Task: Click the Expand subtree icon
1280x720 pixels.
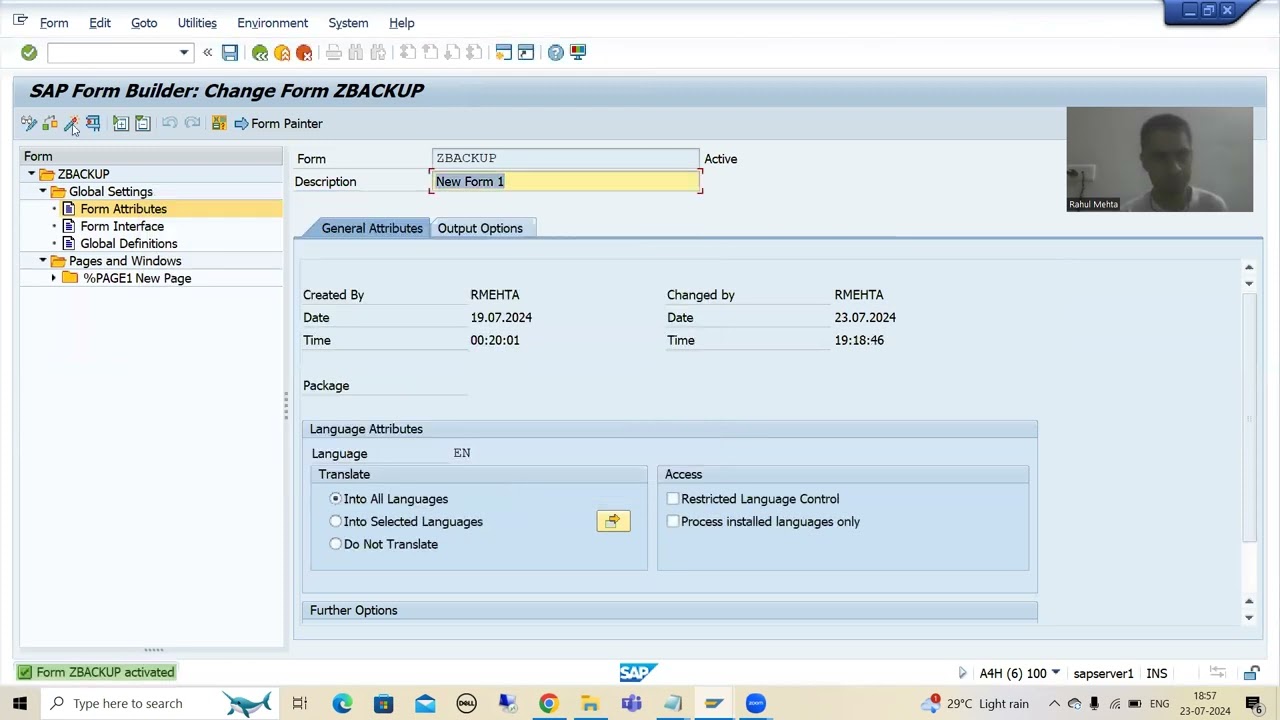Action: [121, 123]
